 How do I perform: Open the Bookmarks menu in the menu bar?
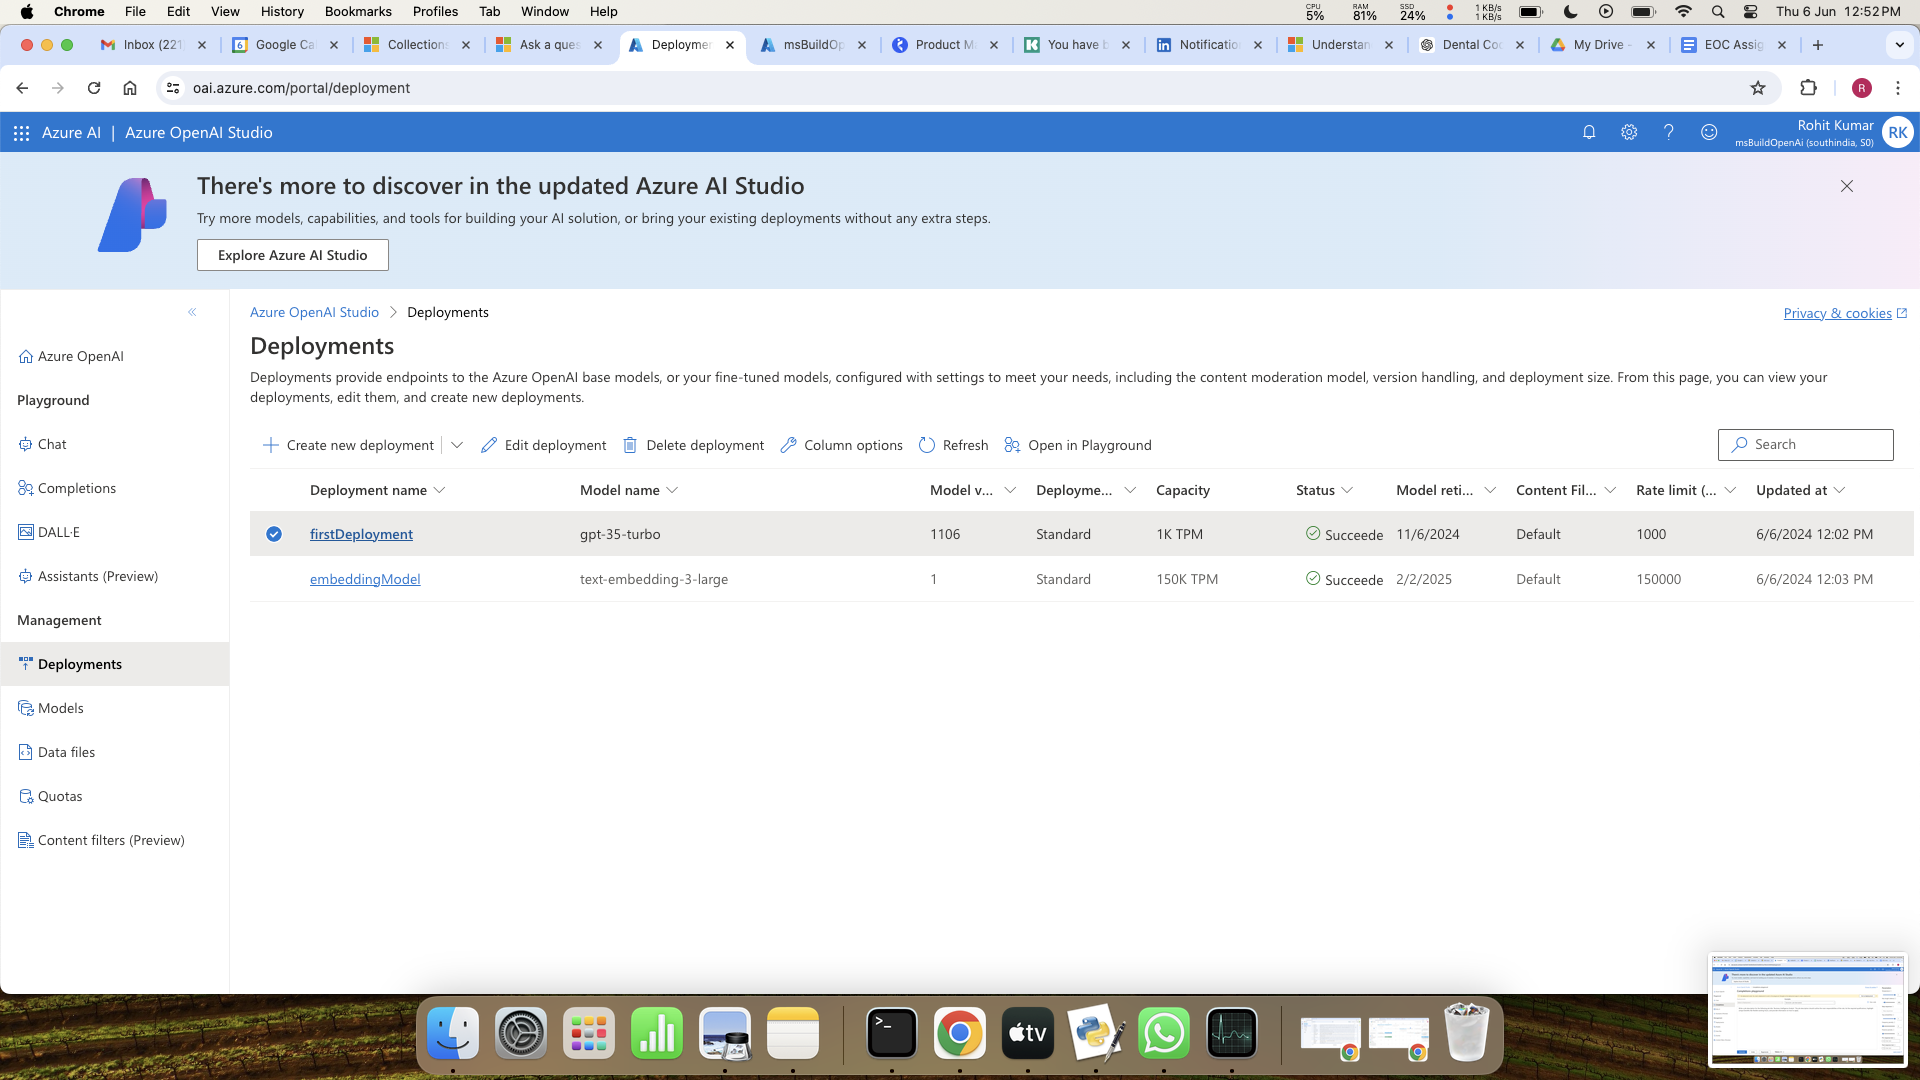[x=358, y=11]
